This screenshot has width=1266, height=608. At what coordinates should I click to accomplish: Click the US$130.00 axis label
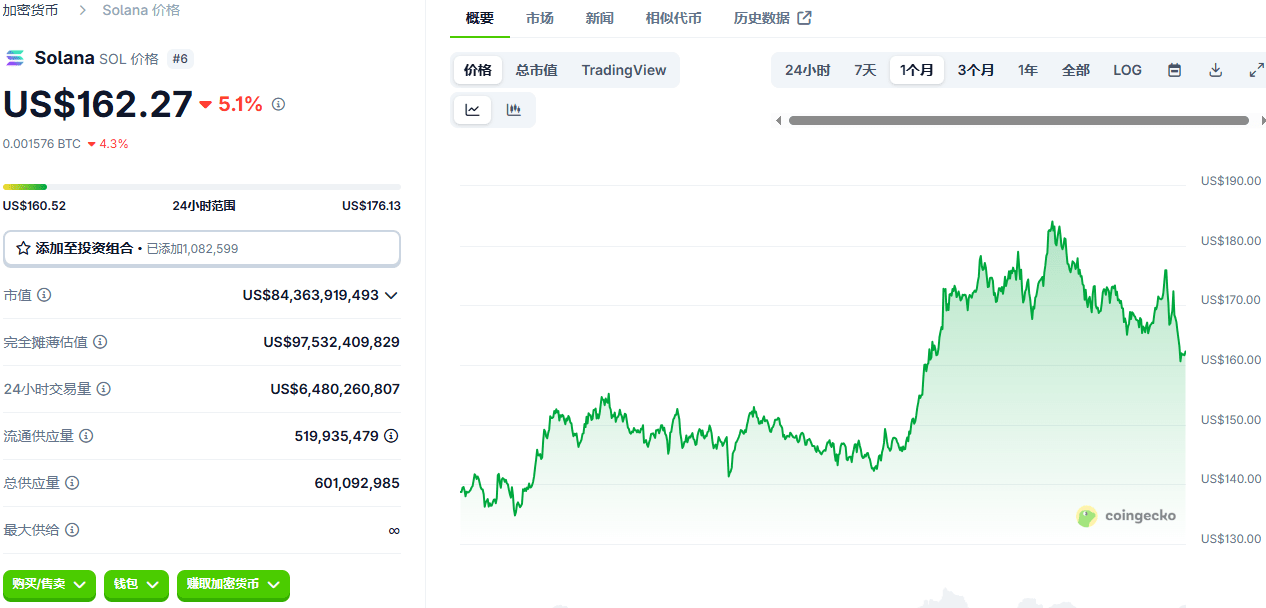pyautogui.click(x=1231, y=539)
